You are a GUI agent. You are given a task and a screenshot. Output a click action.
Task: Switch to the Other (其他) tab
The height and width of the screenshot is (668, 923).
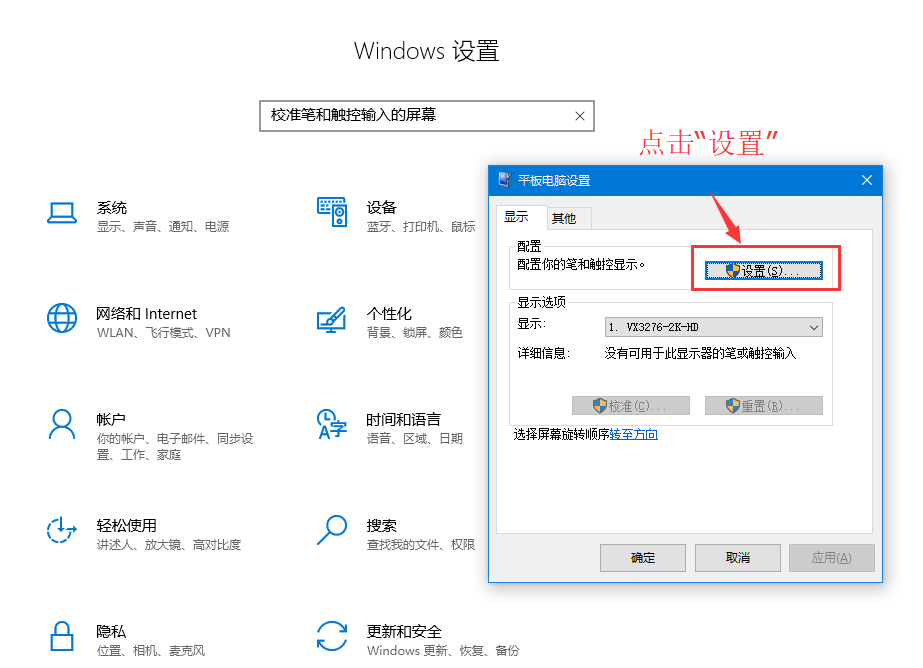point(564,218)
